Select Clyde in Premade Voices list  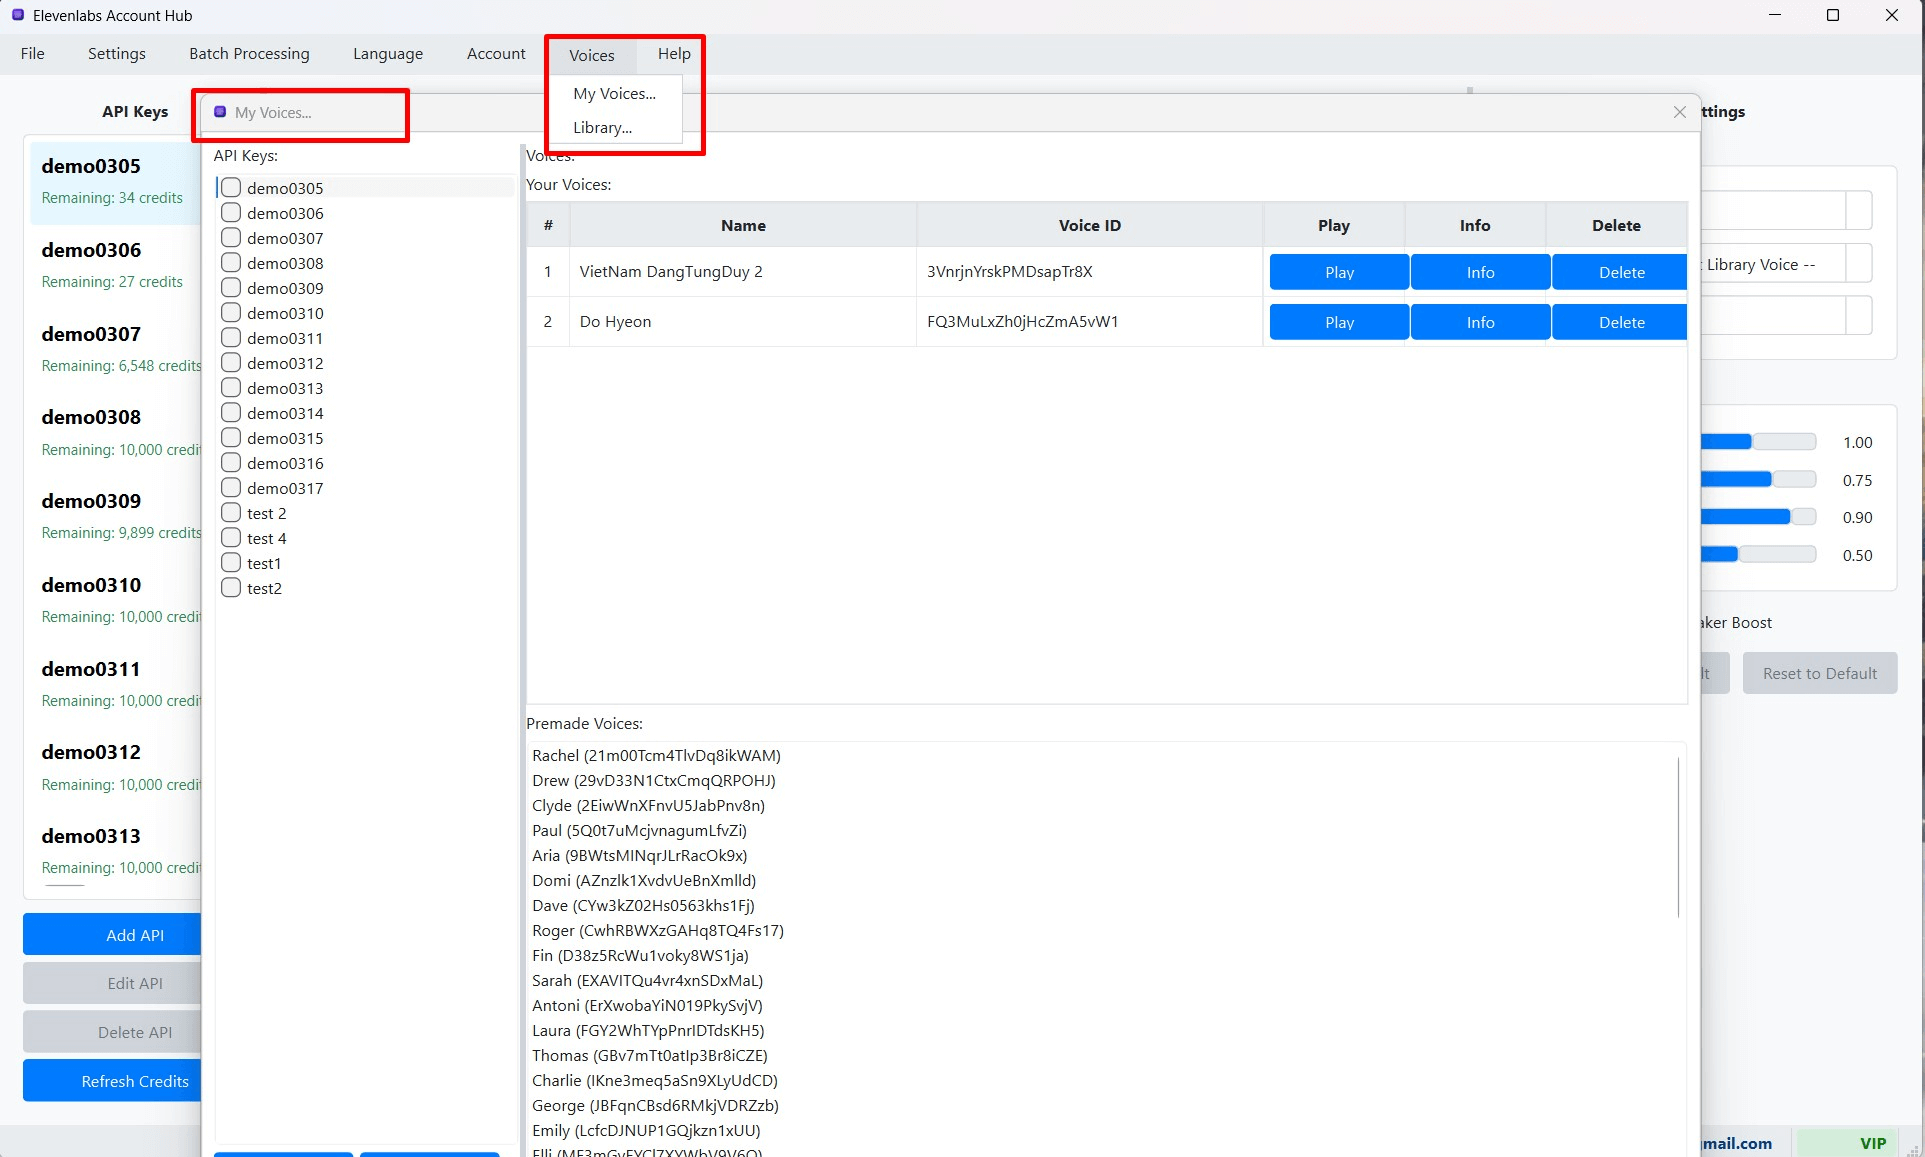click(648, 805)
